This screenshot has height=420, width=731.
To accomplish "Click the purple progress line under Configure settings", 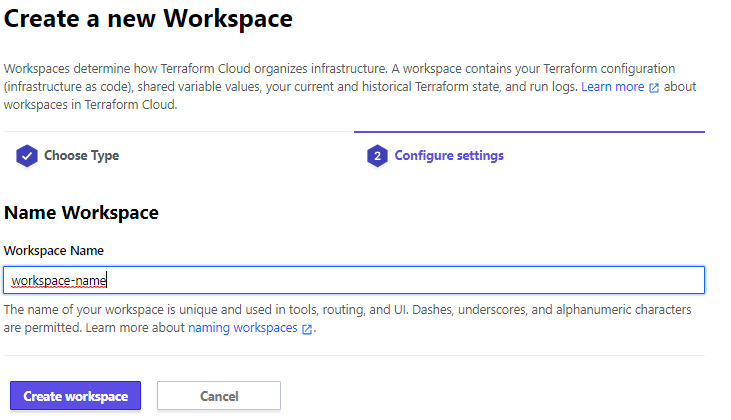I will 529,132.
